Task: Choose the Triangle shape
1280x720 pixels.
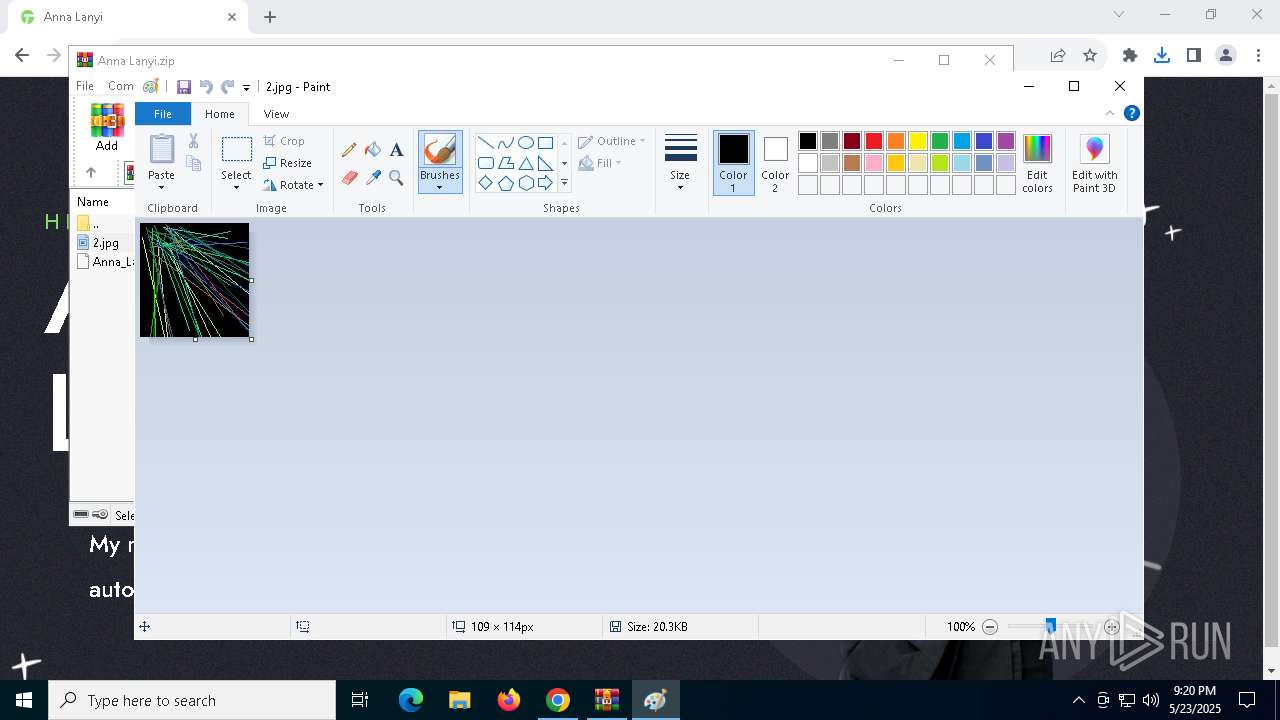Action: tap(526, 163)
